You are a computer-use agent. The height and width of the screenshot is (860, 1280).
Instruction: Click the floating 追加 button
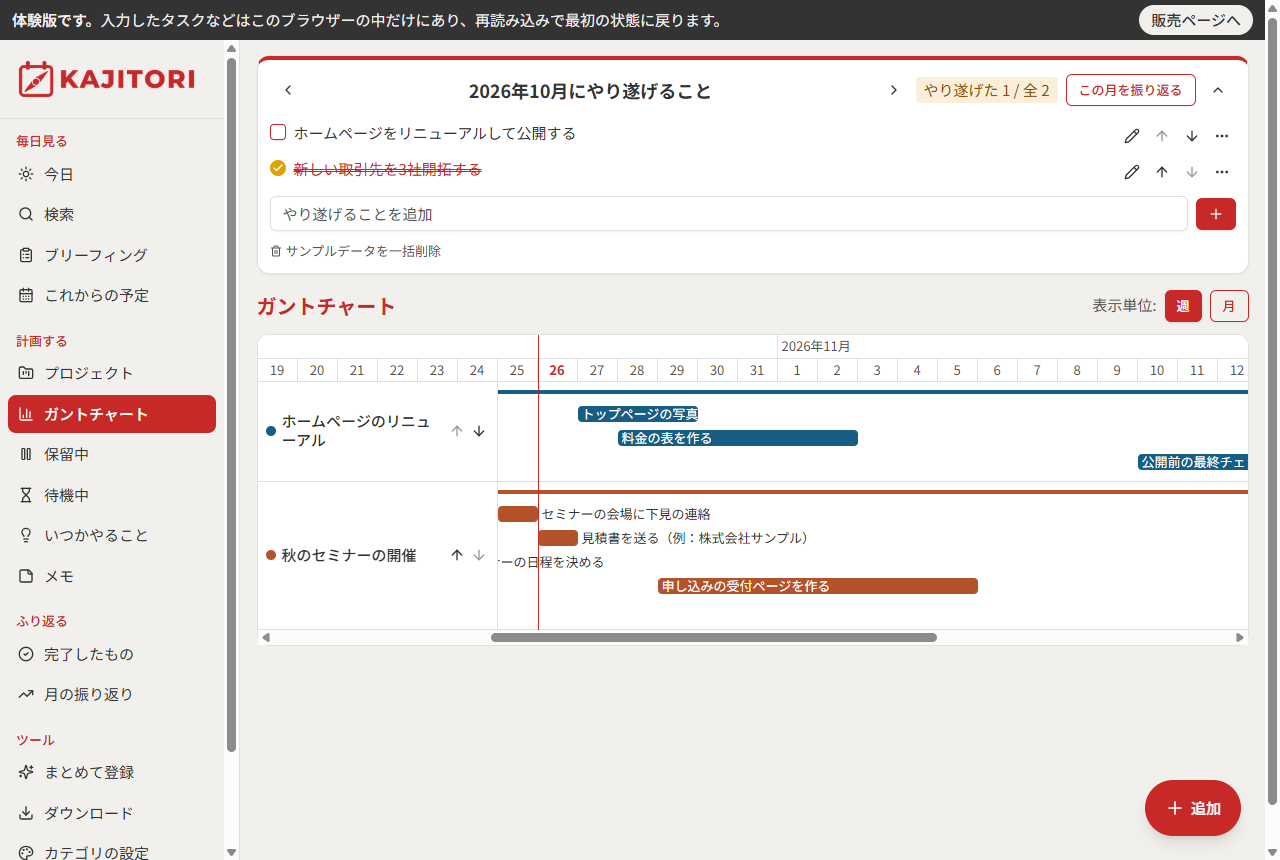pyautogui.click(x=1193, y=808)
